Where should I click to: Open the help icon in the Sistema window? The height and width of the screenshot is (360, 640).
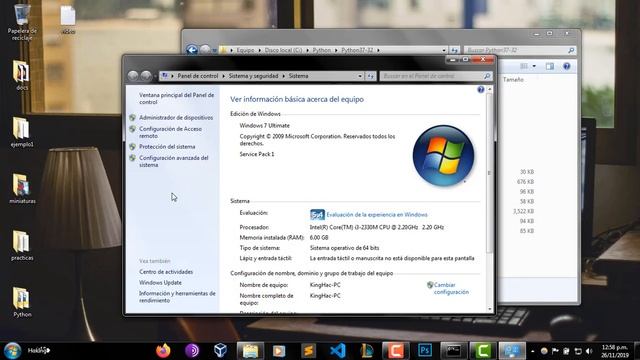(x=481, y=89)
